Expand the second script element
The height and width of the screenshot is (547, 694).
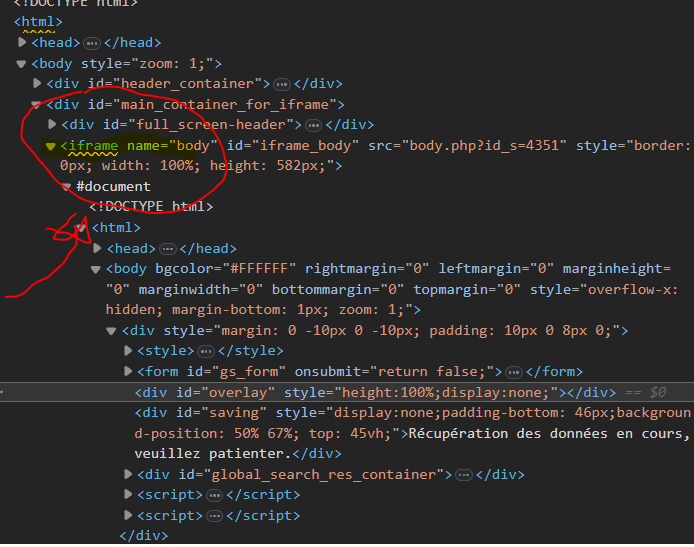[x=128, y=515]
